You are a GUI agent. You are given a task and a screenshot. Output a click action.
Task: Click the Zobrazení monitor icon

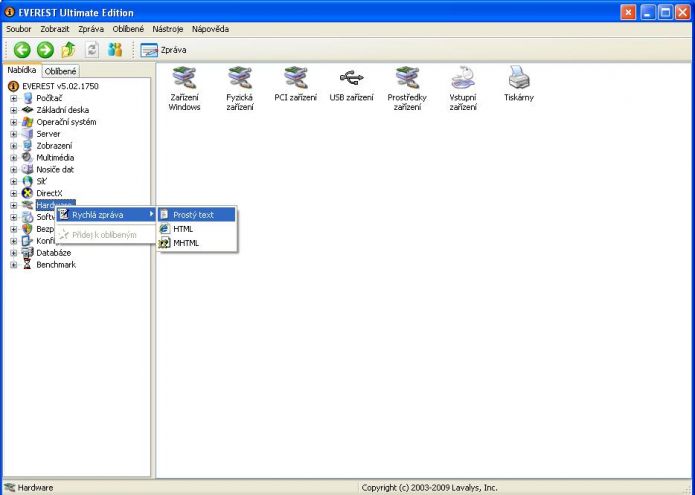pos(27,145)
